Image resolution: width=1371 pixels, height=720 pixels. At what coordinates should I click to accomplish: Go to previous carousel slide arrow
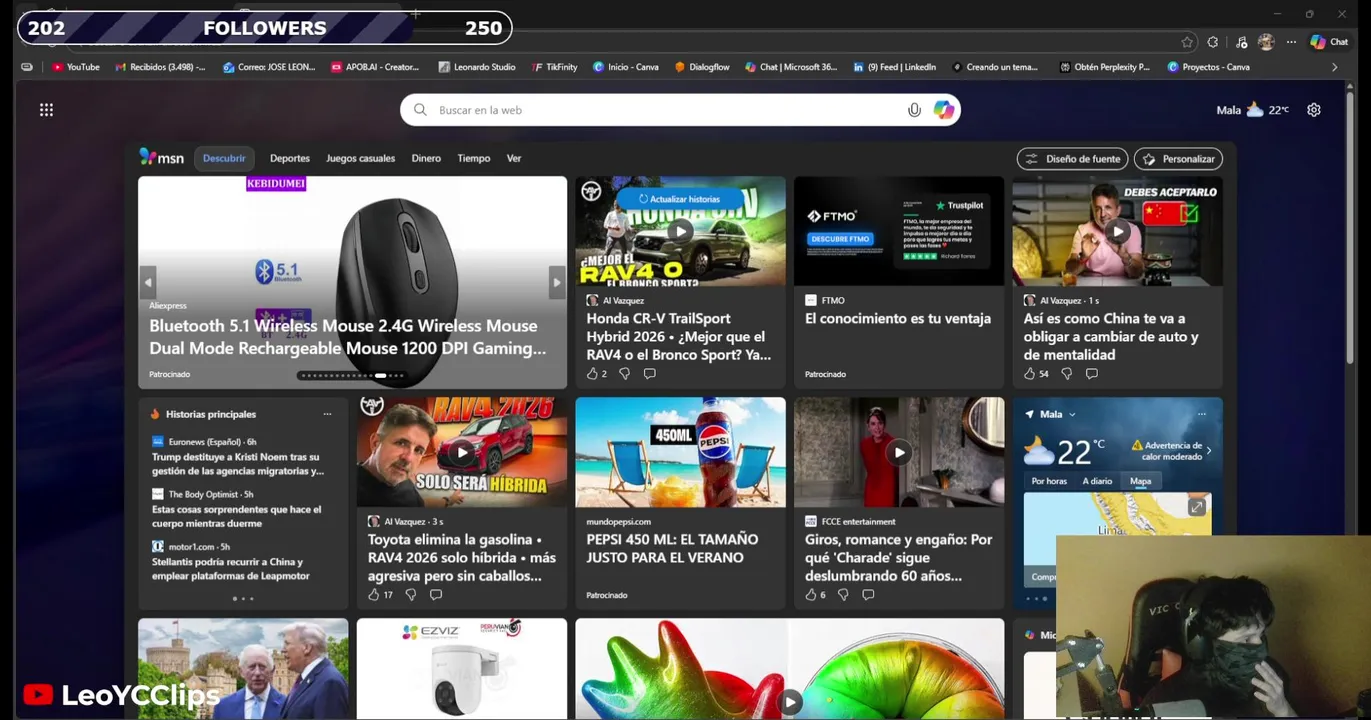point(148,282)
